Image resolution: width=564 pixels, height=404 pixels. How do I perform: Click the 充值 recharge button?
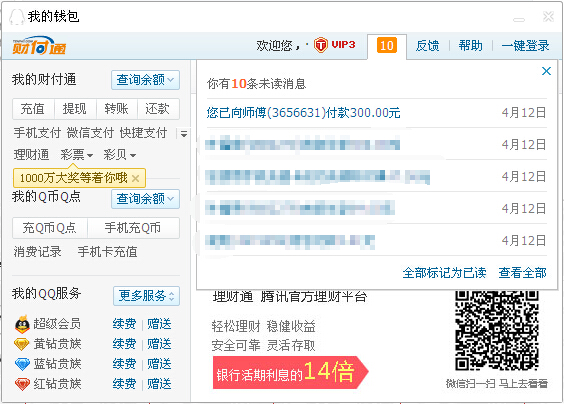point(33,109)
